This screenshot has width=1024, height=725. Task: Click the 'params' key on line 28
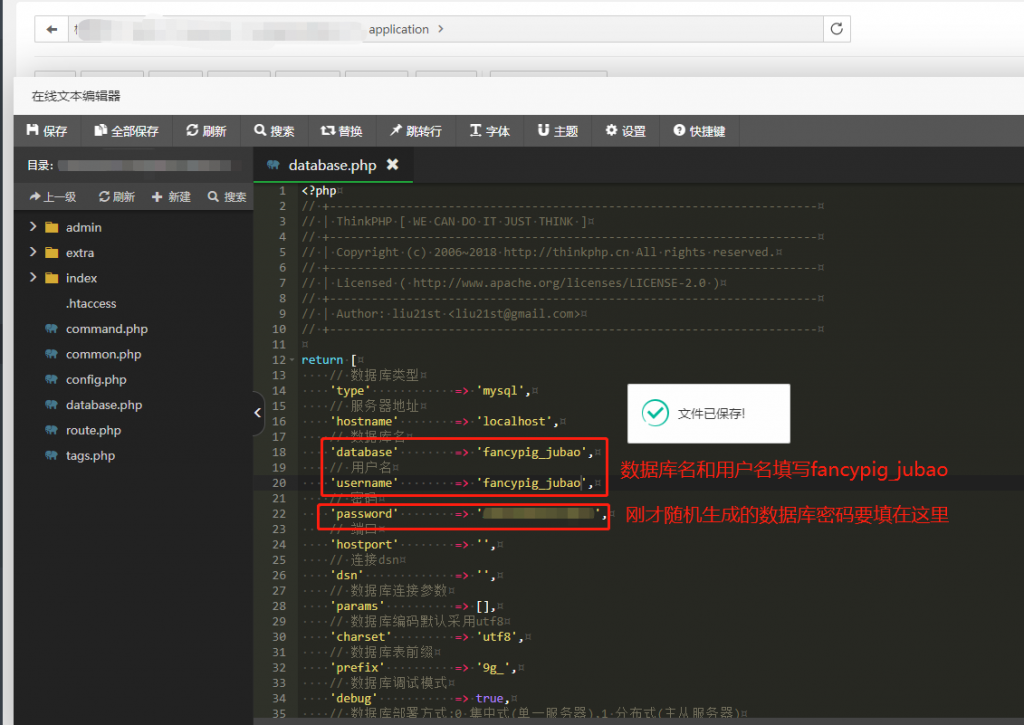(357, 606)
